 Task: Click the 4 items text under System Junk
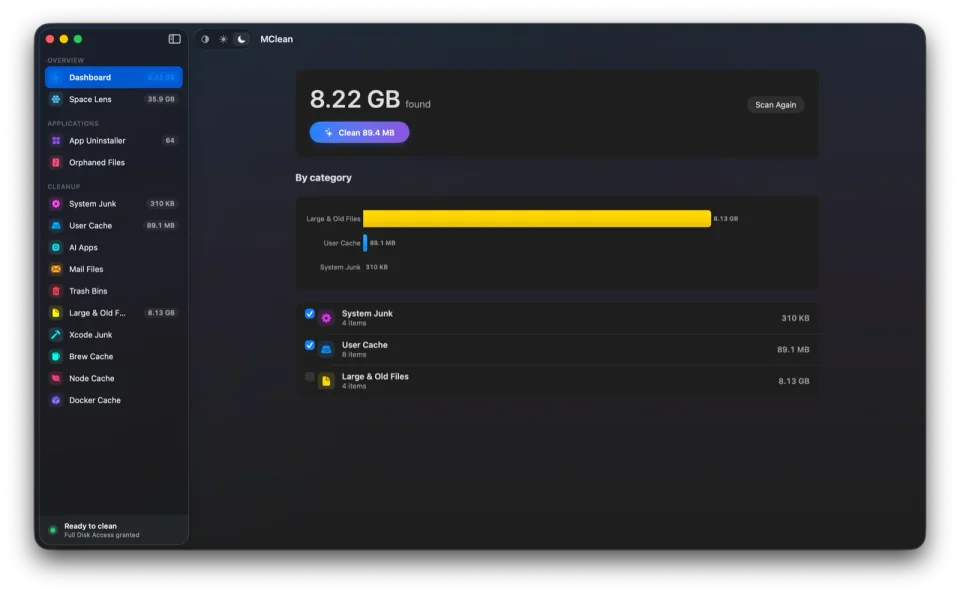pyautogui.click(x=354, y=323)
